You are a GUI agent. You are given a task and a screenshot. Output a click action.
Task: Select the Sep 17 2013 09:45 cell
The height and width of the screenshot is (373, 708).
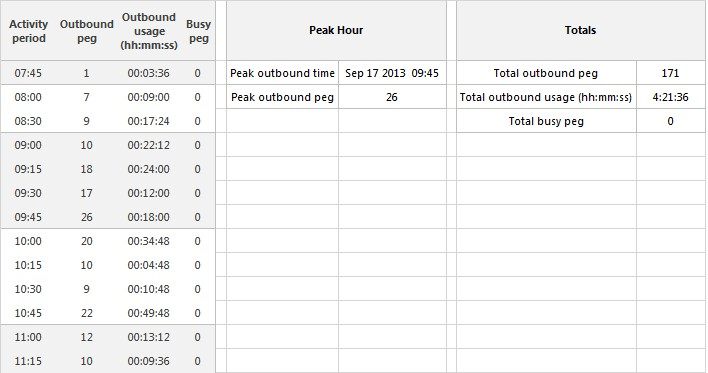click(392, 73)
